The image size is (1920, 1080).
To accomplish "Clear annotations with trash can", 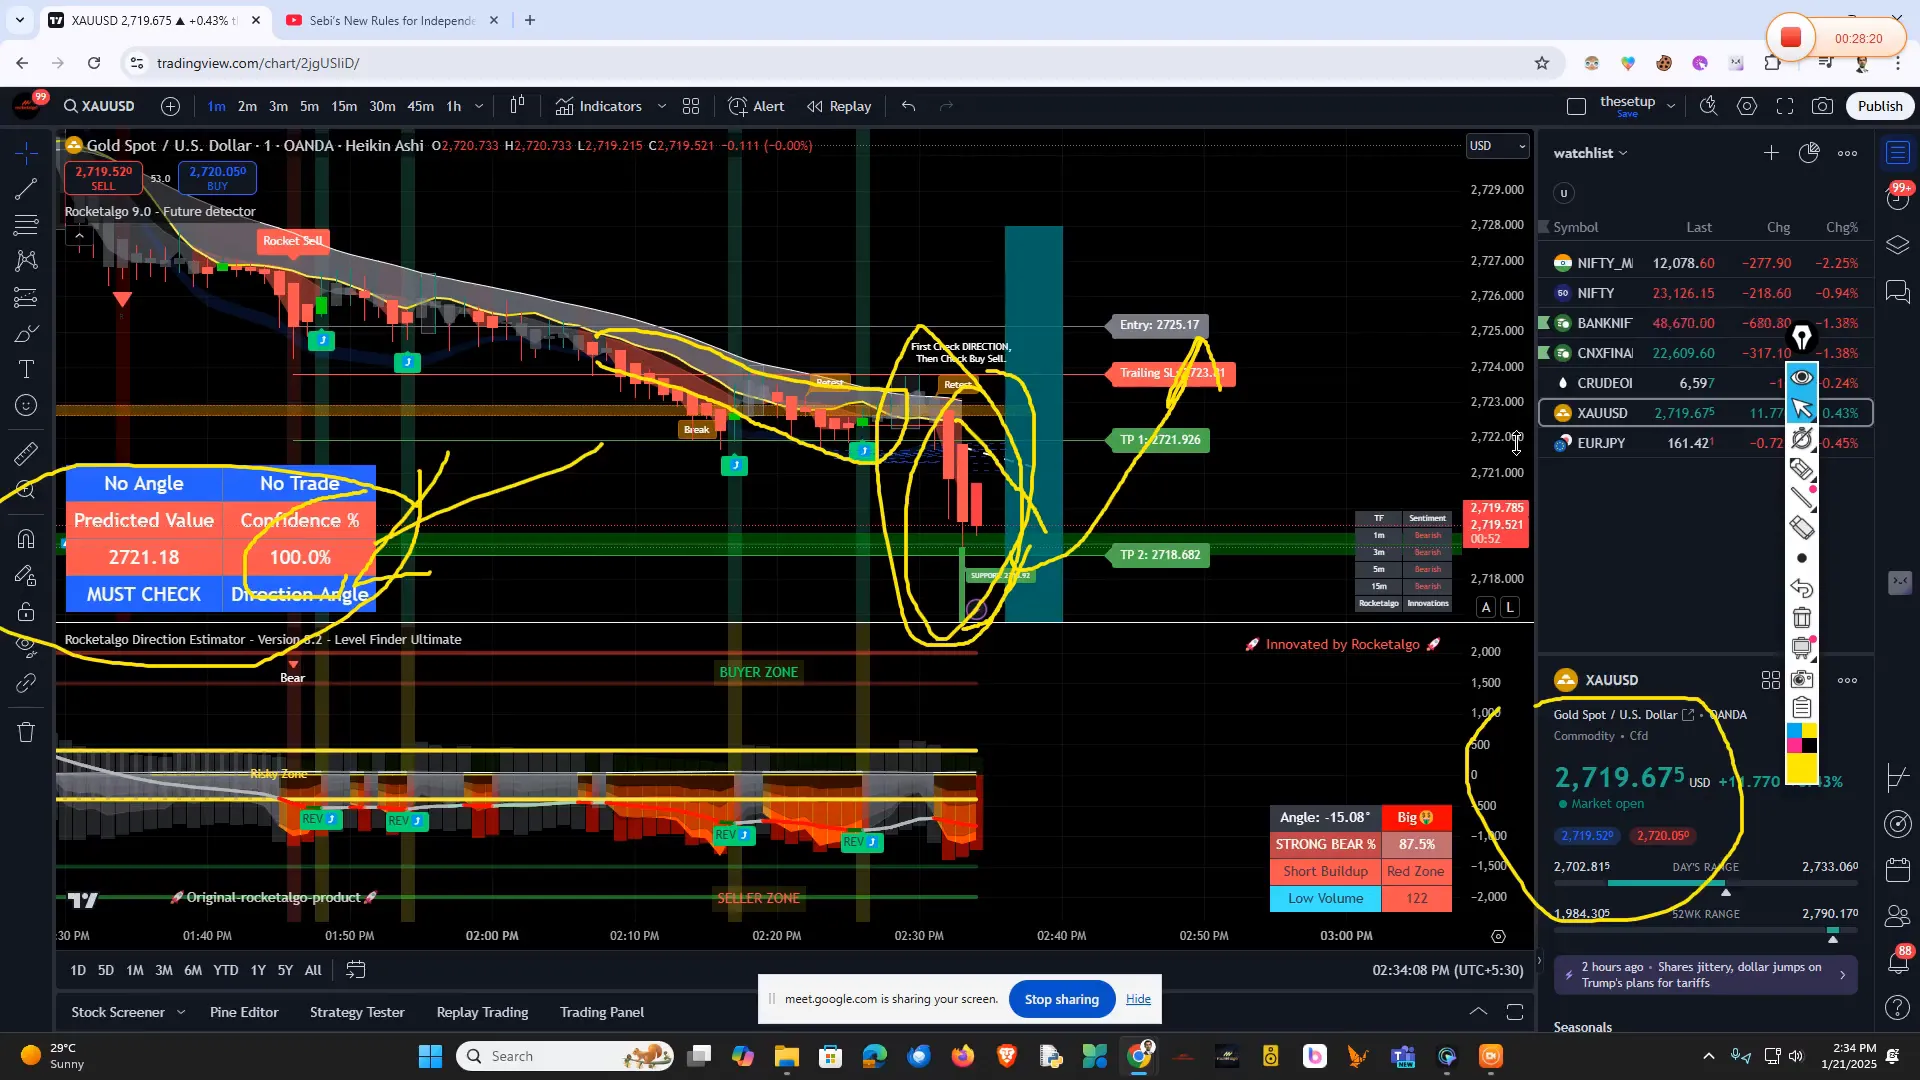I will (1802, 618).
